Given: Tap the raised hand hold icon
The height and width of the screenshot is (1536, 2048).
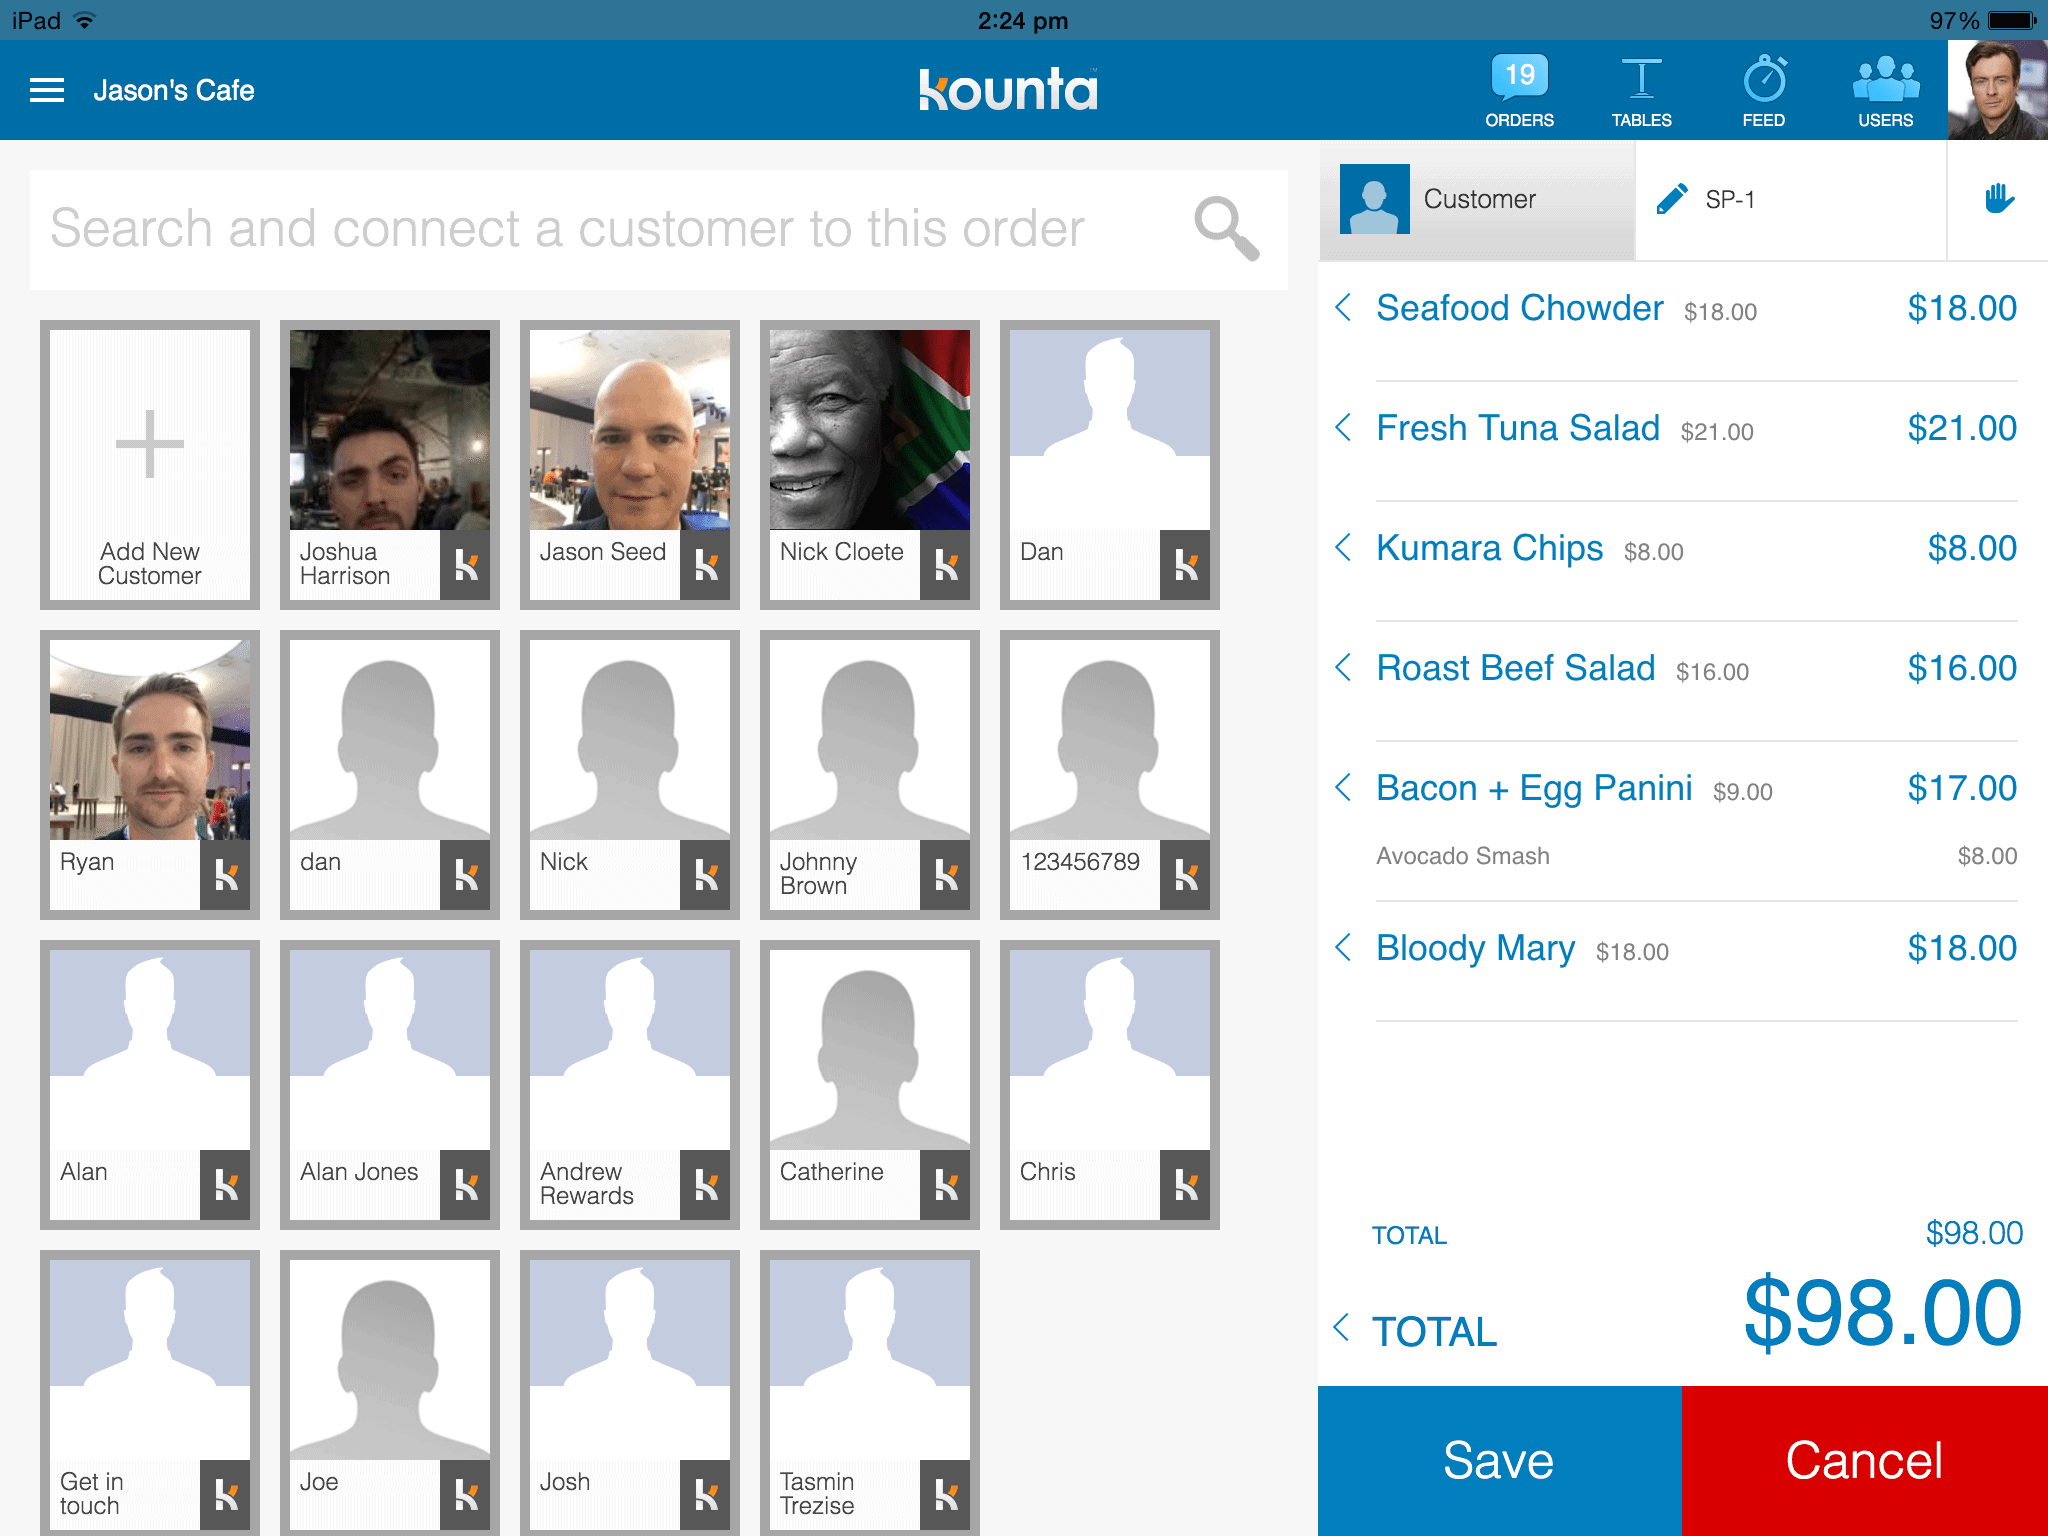Looking at the screenshot, I should click(1999, 199).
